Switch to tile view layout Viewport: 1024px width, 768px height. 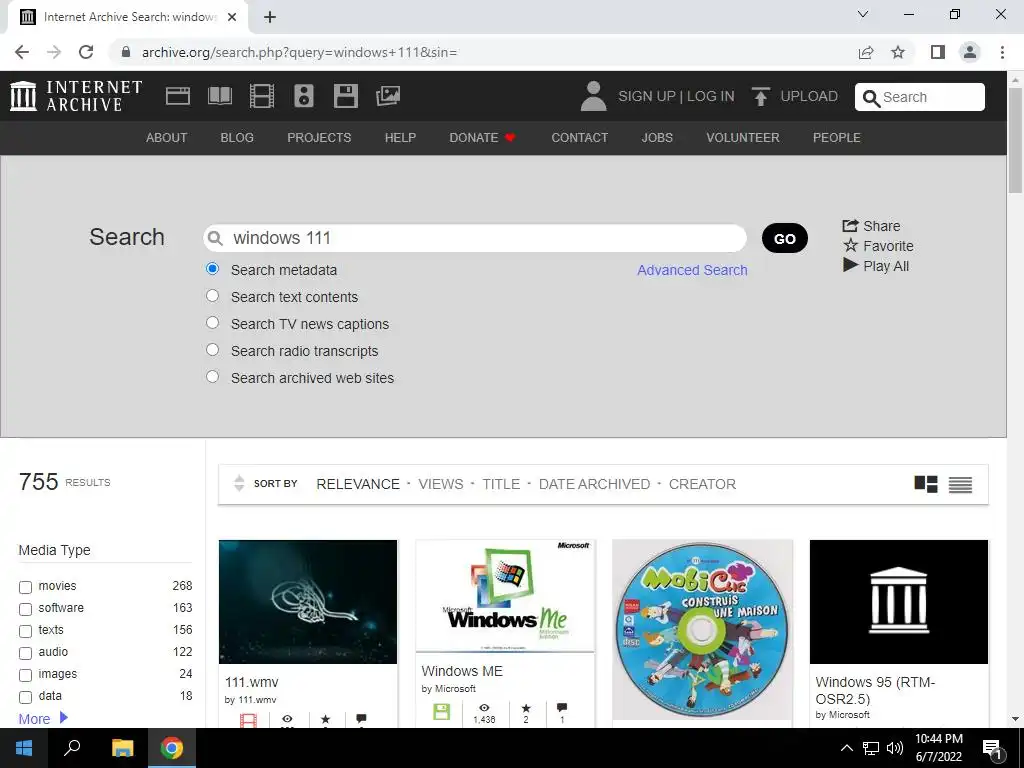pos(925,484)
